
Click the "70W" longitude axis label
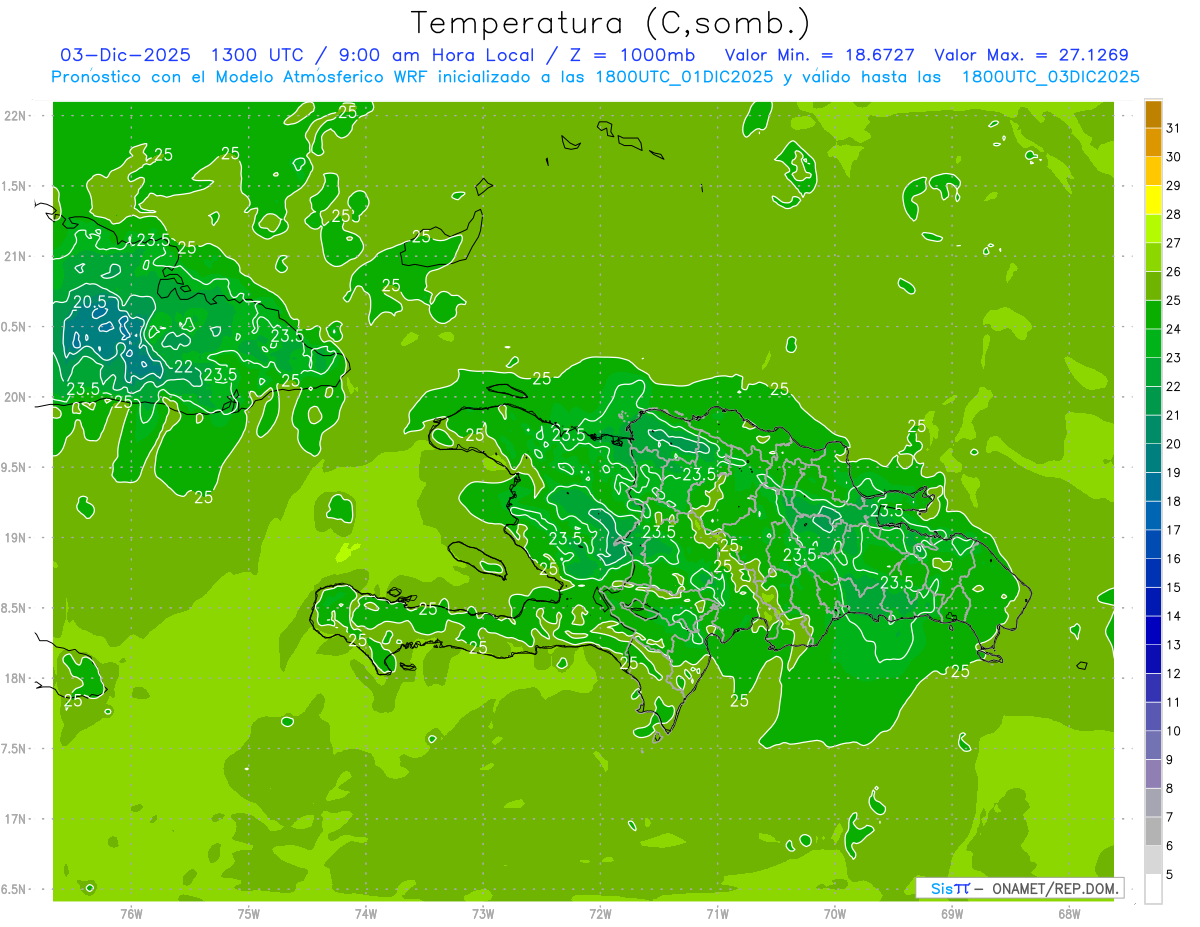(x=835, y=914)
